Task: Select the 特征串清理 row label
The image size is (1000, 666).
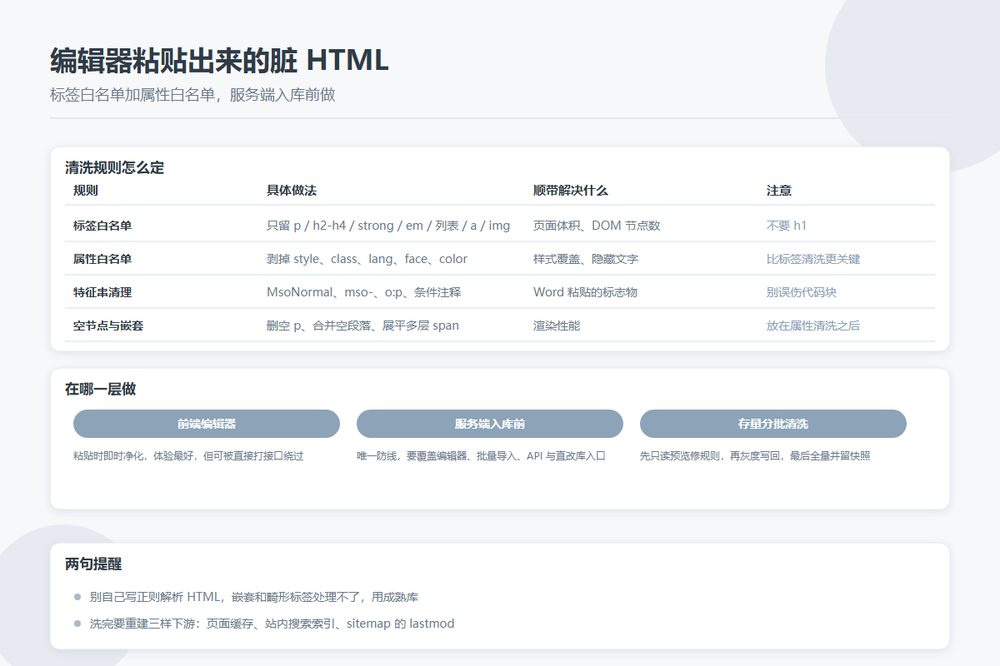Action: [103, 292]
